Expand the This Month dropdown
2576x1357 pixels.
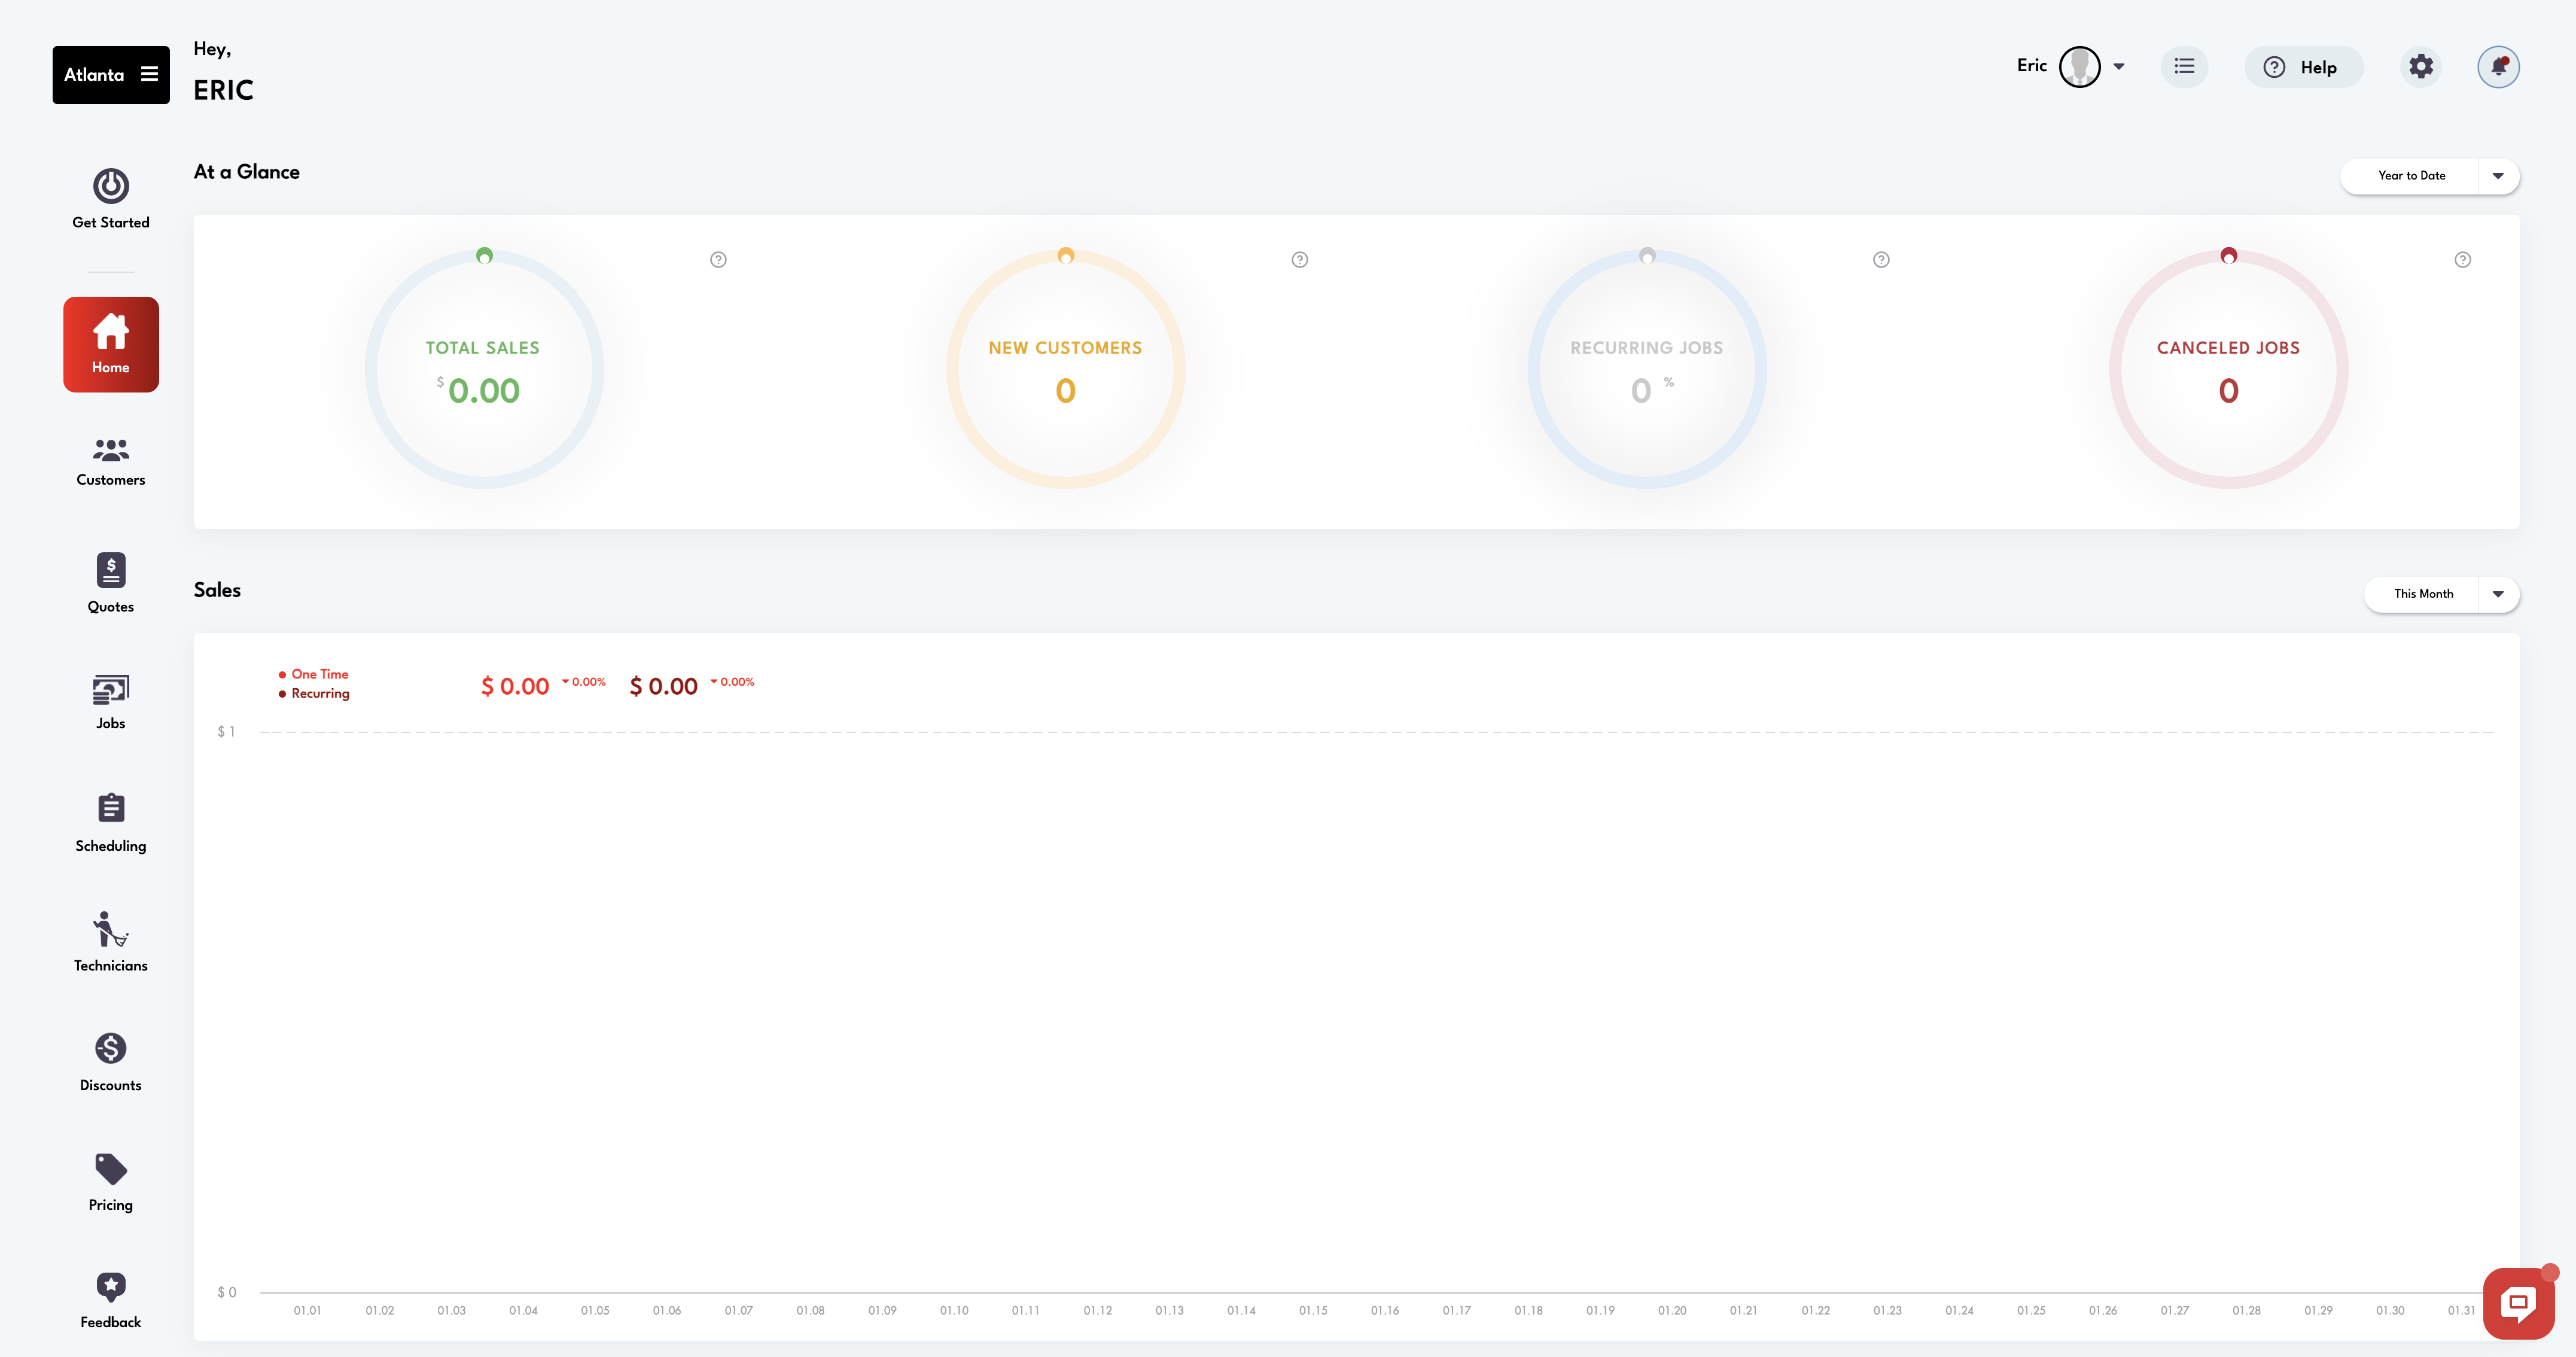[x=2497, y=594]
